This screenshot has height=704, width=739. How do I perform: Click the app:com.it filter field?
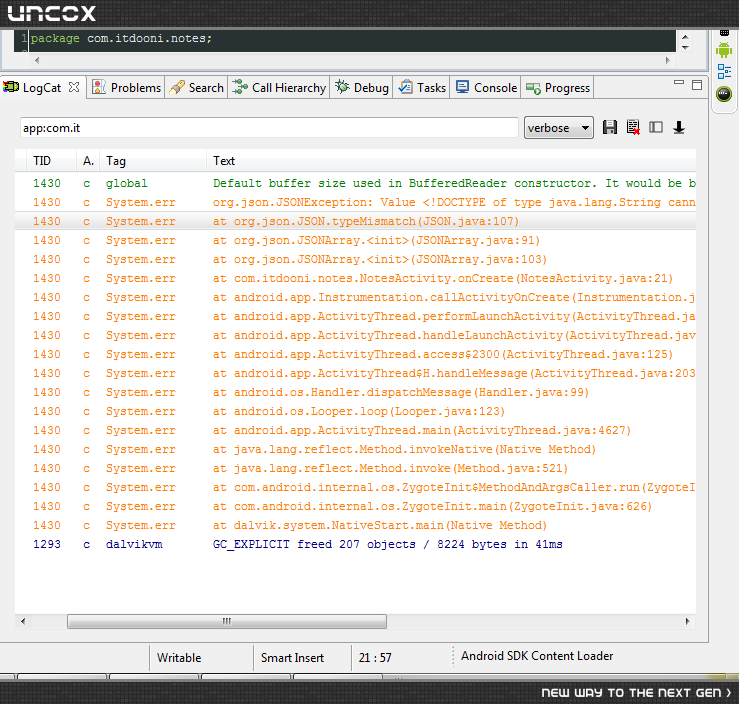click(x=269, y=128)
